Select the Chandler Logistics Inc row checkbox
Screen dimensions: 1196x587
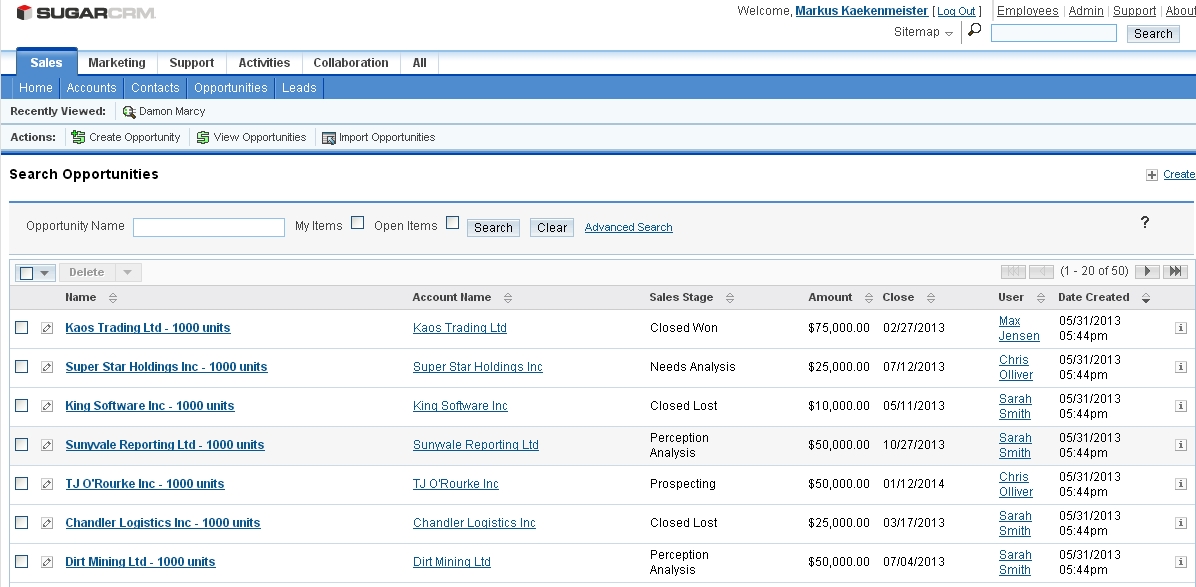21,521
